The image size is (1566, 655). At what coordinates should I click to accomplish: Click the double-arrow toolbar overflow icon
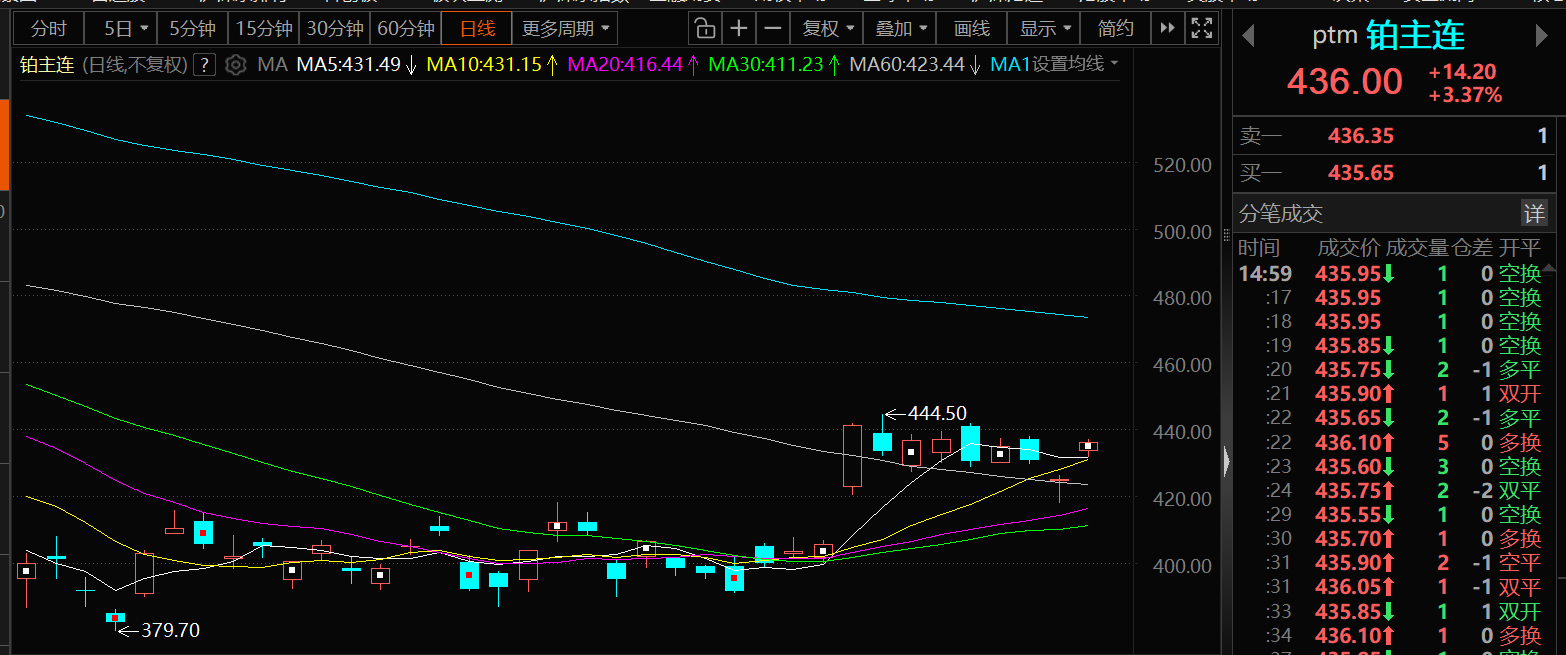coord(1167,28)
